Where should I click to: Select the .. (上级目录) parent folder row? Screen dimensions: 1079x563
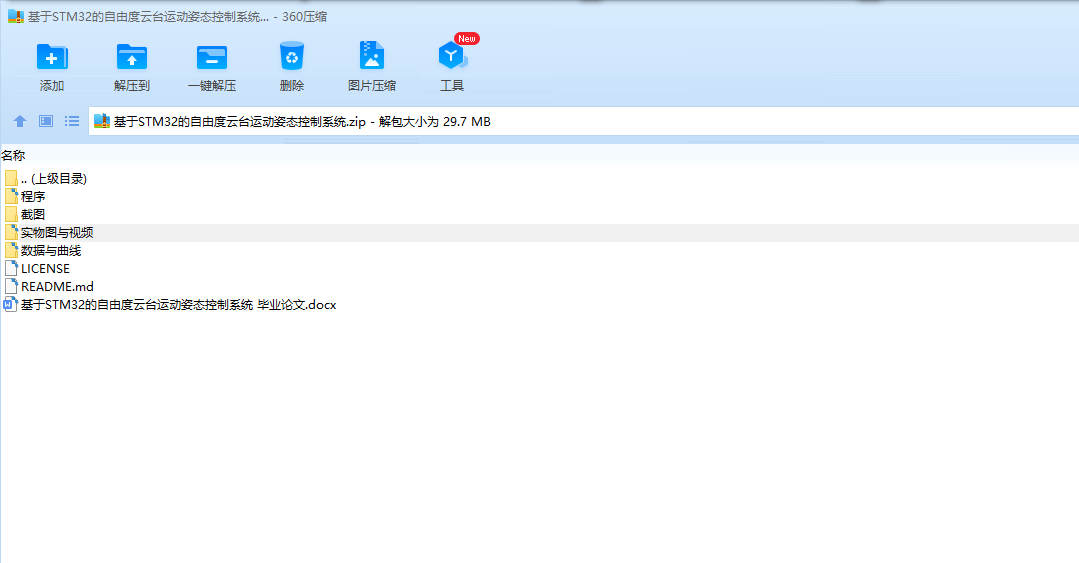tap(540, 178)
